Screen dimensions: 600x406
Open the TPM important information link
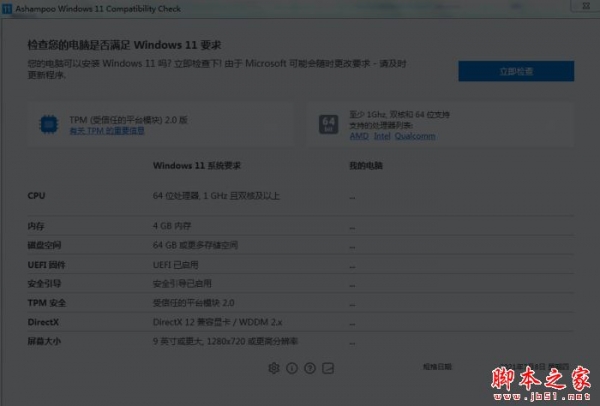click(107, 131)
